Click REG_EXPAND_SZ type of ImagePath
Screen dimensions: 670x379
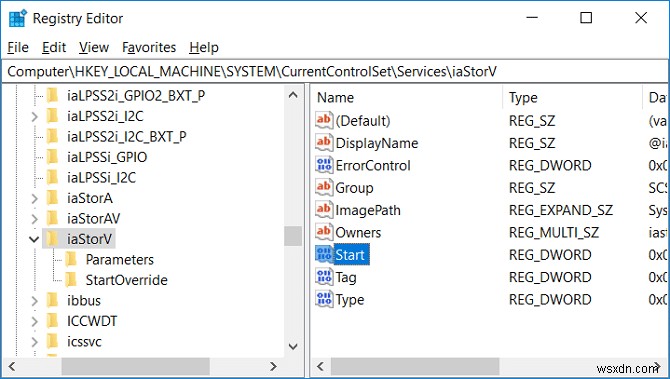[561, 210]
